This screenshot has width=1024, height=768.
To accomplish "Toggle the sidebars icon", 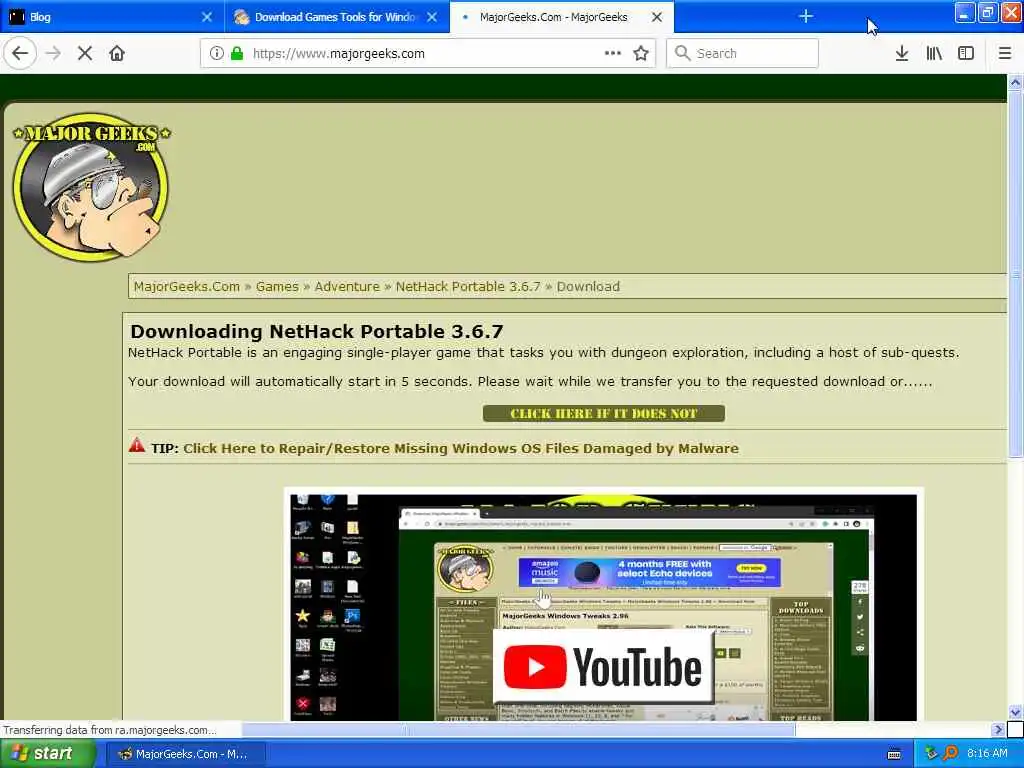I will tap(966, 54).
